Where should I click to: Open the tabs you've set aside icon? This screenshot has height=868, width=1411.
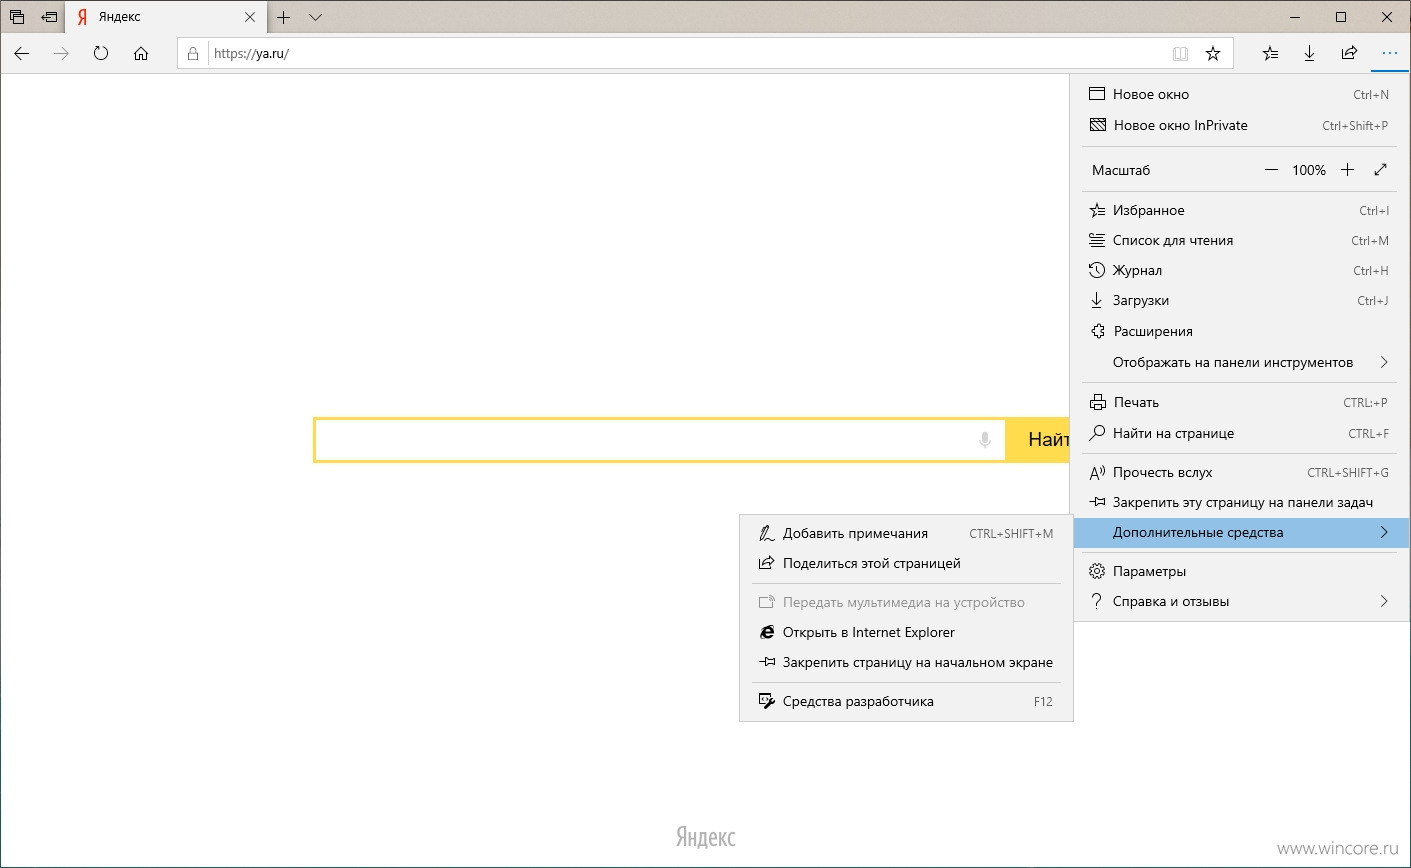pyautogui.click(x=17, y=17)
